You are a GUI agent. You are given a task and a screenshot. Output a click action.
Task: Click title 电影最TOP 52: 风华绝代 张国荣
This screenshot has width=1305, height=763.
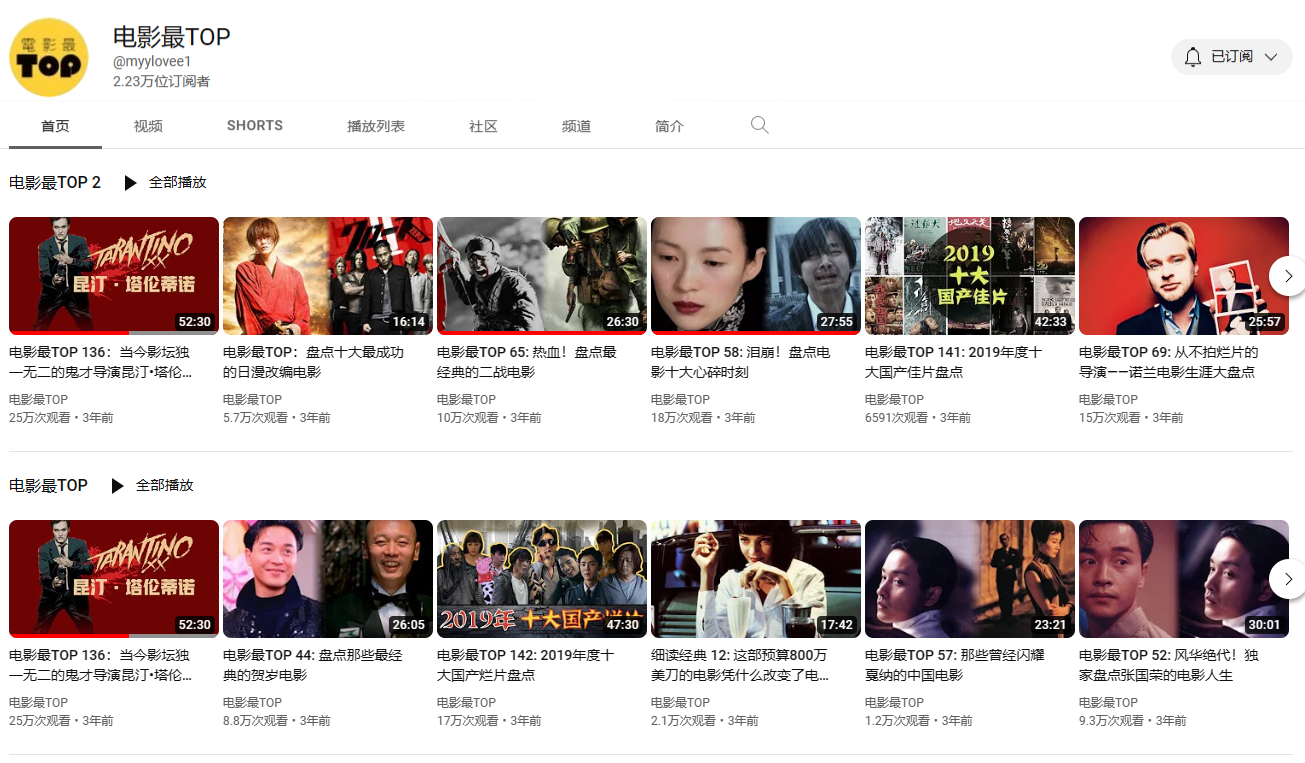(x=1169, y=665)
